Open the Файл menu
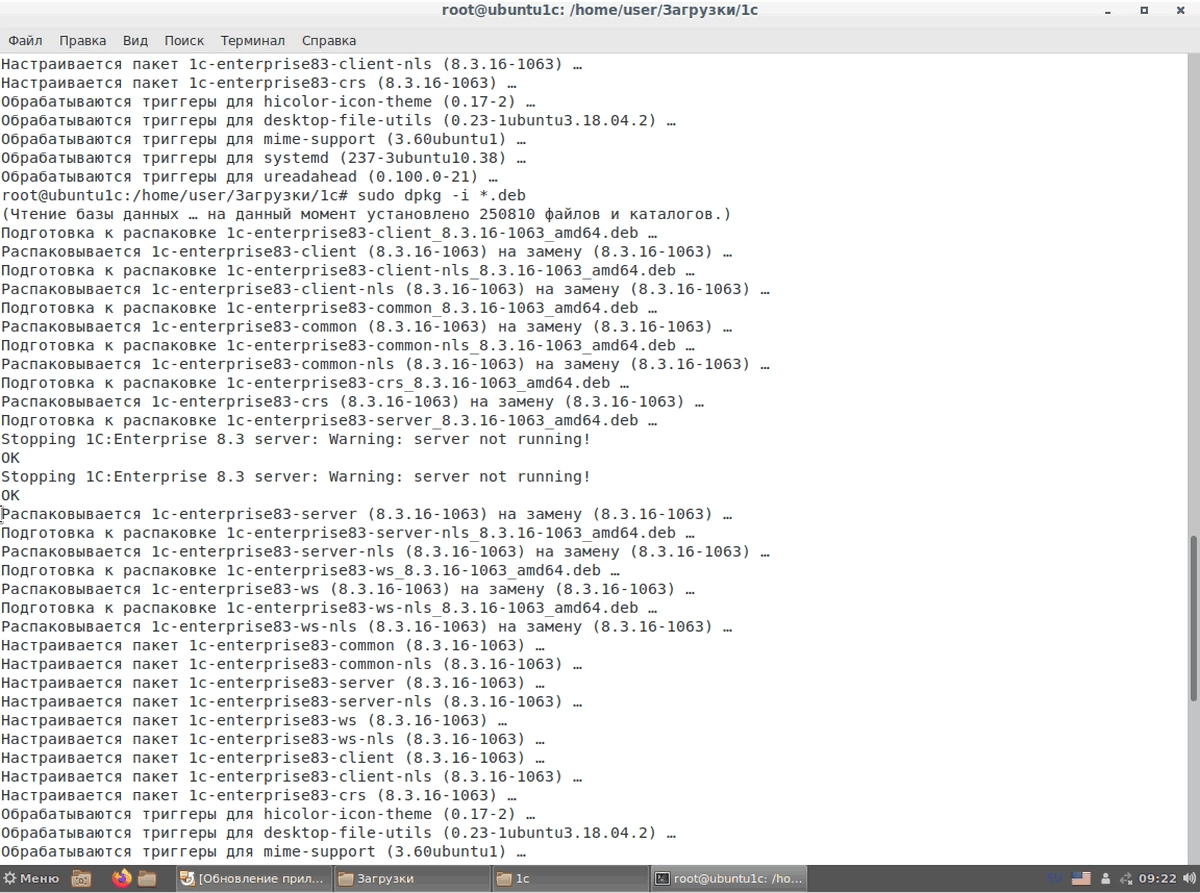The image size is (1200, 893). pos(25,41)
